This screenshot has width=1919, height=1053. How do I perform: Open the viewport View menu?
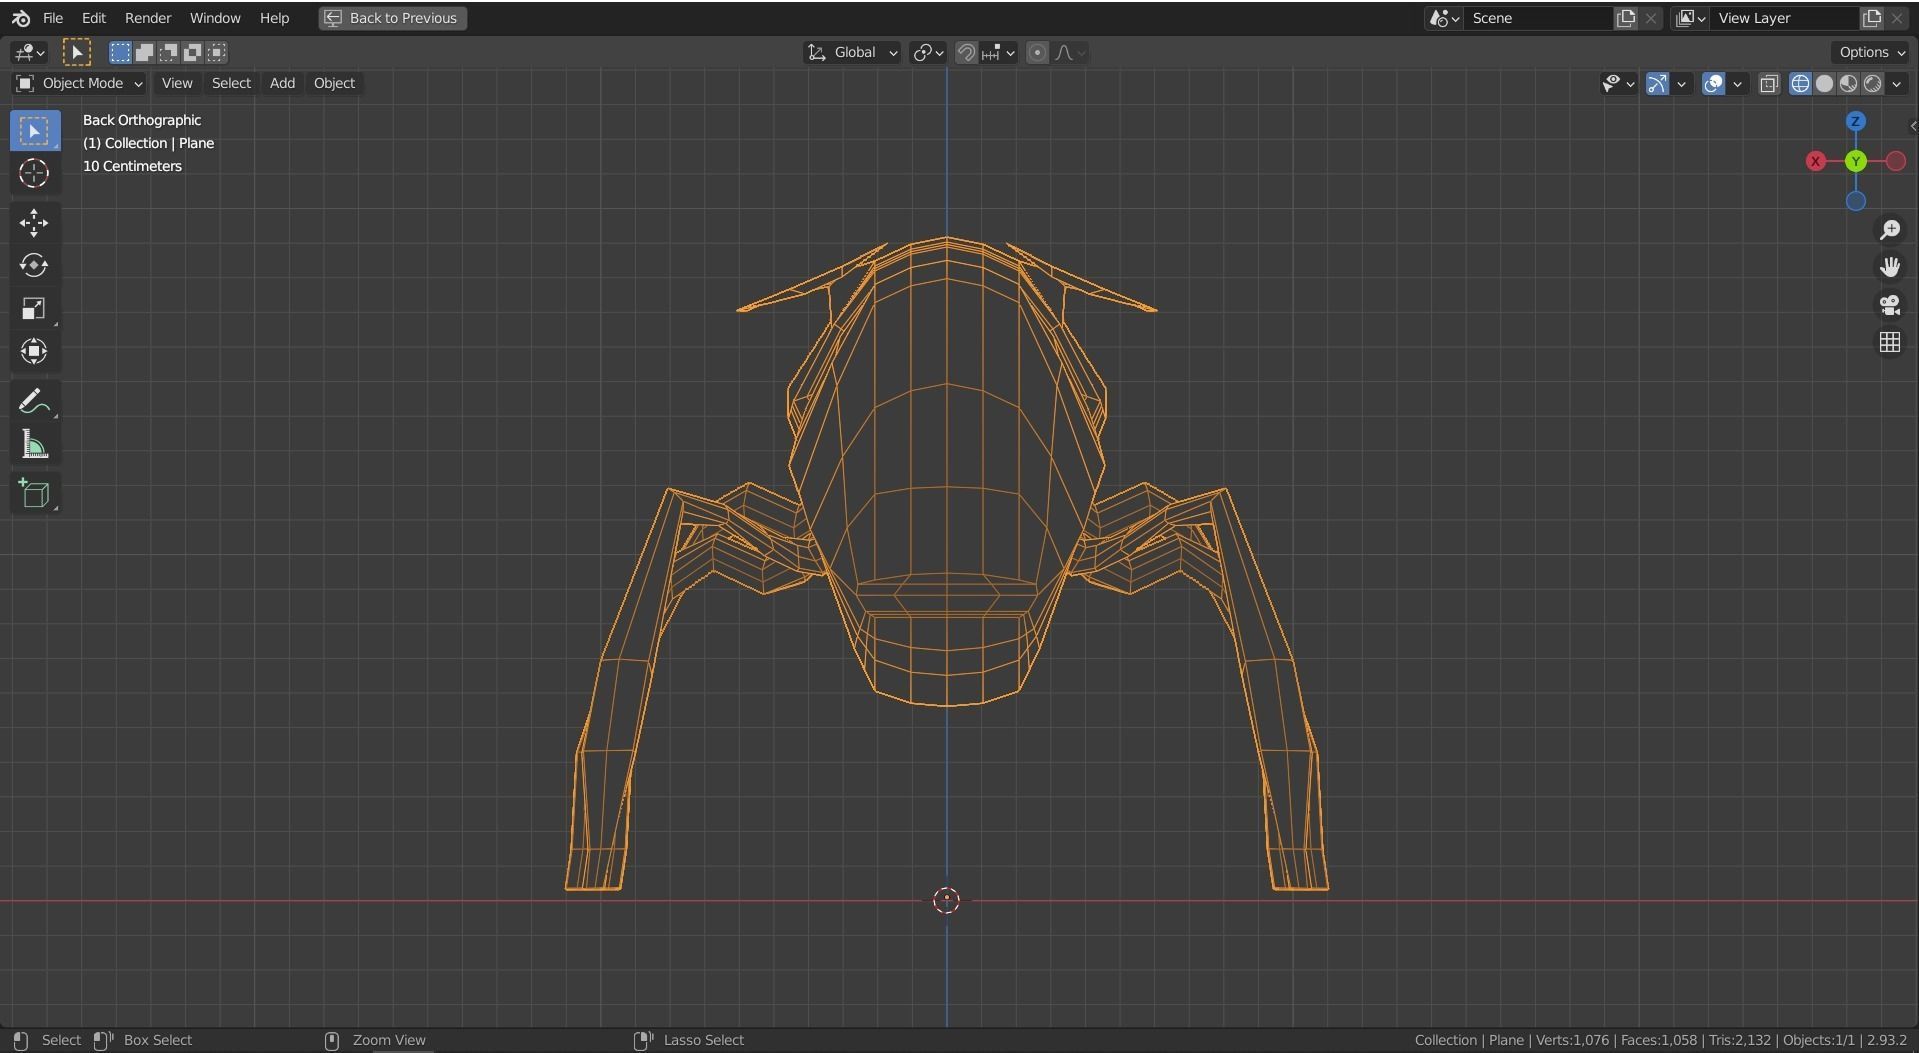coord(177,83)
